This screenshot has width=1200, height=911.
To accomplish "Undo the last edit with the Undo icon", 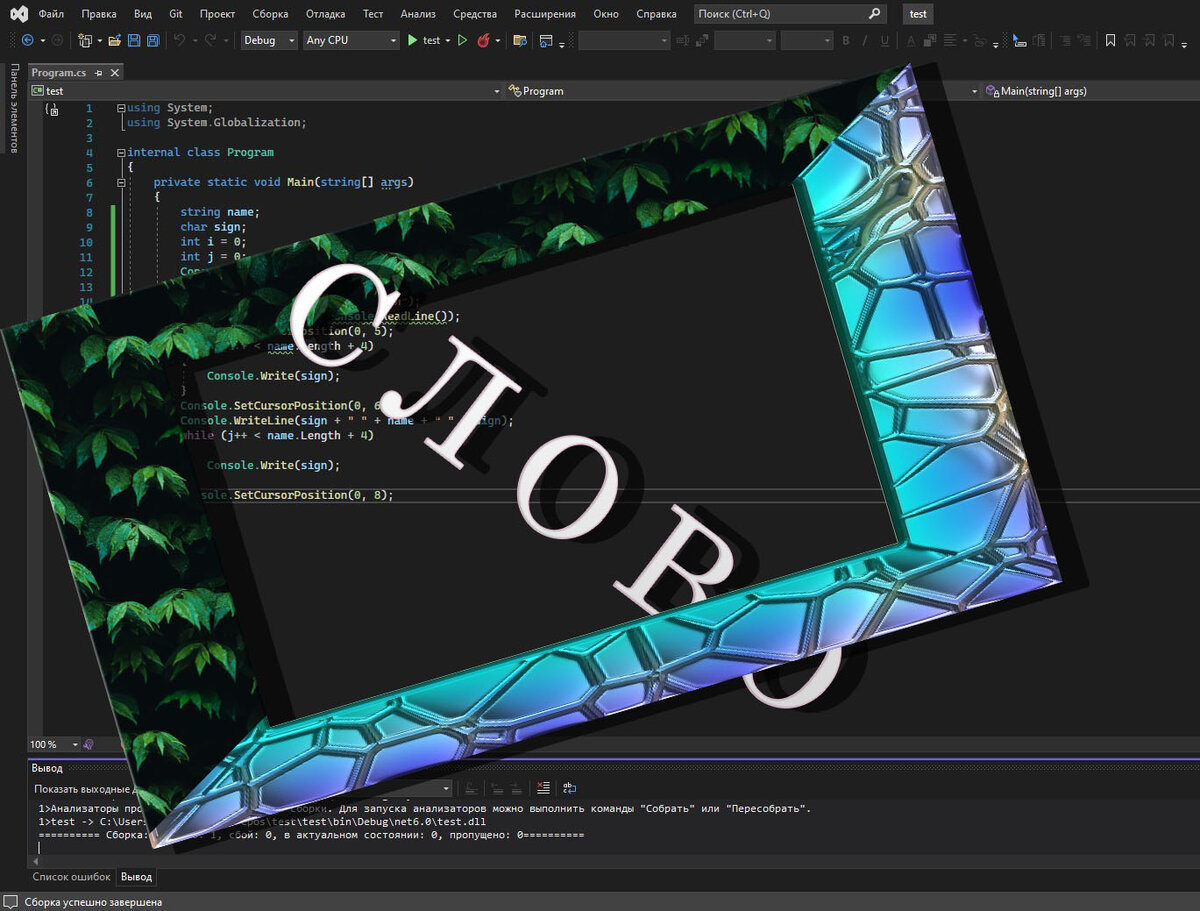I will (179, 40).
